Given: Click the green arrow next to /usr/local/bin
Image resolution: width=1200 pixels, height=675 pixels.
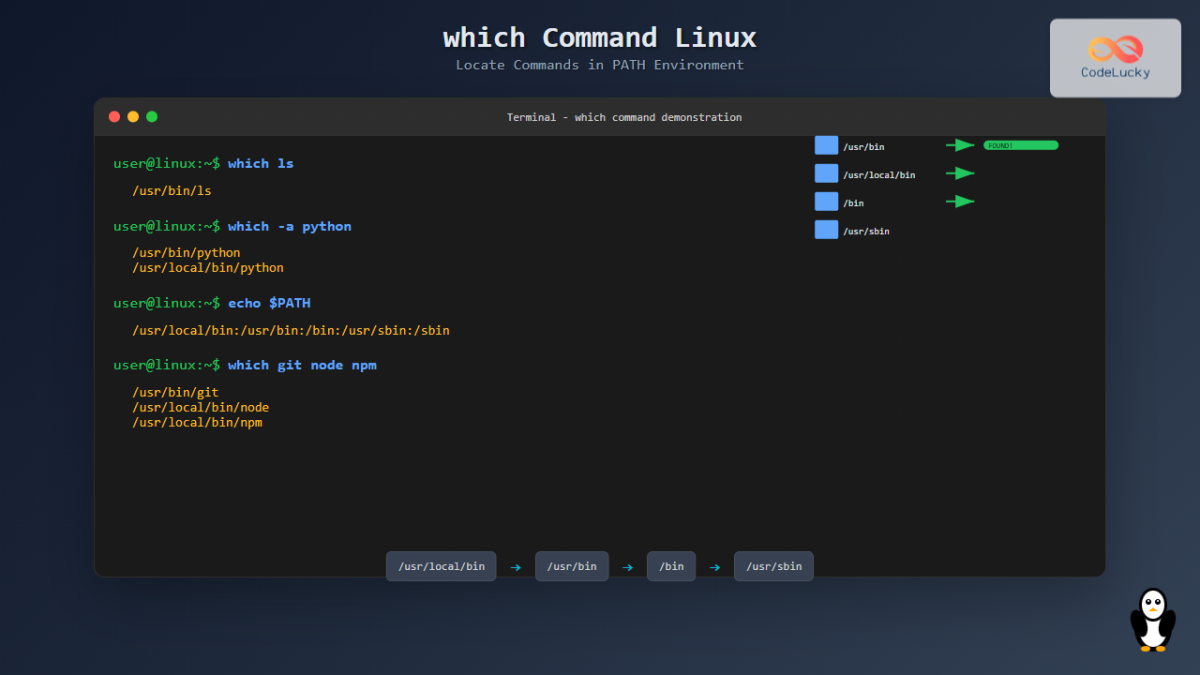Looking at the screenshot, I should tap(959, 173).
